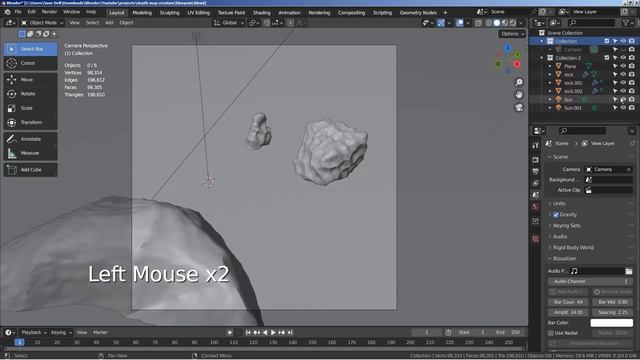Open the file browser for Audio Path
Viewport: 640px width, 360px height.
click(x=629, y=271)
